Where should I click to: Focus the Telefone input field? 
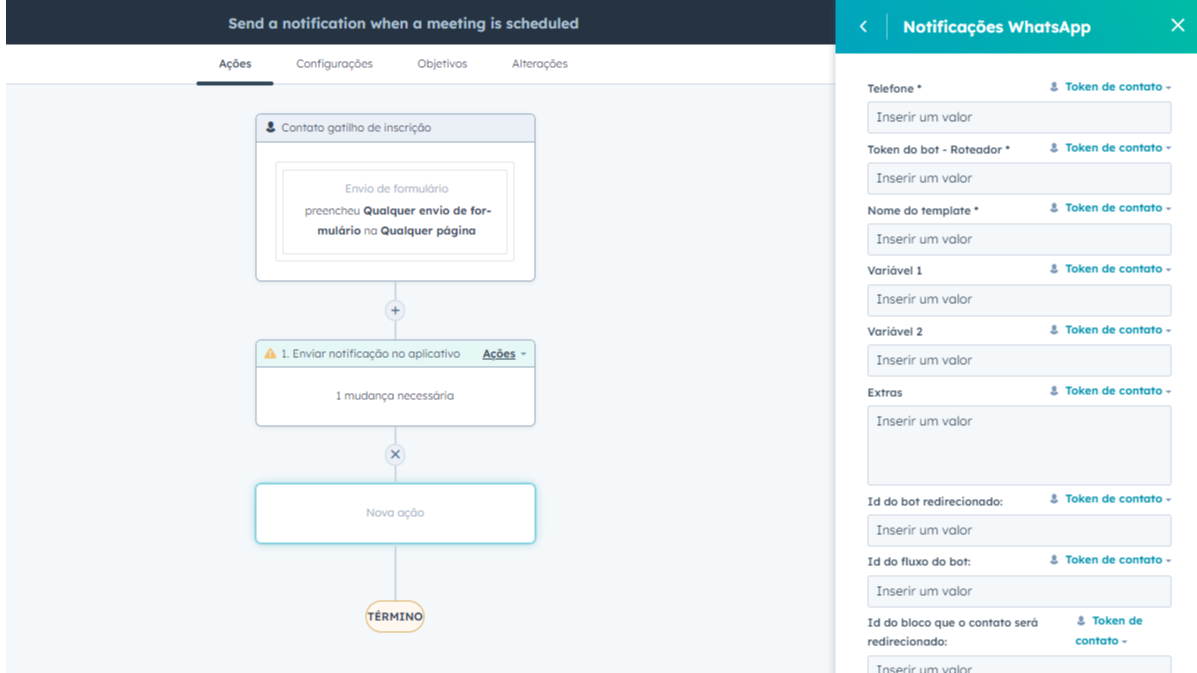tap(1018, 118)
